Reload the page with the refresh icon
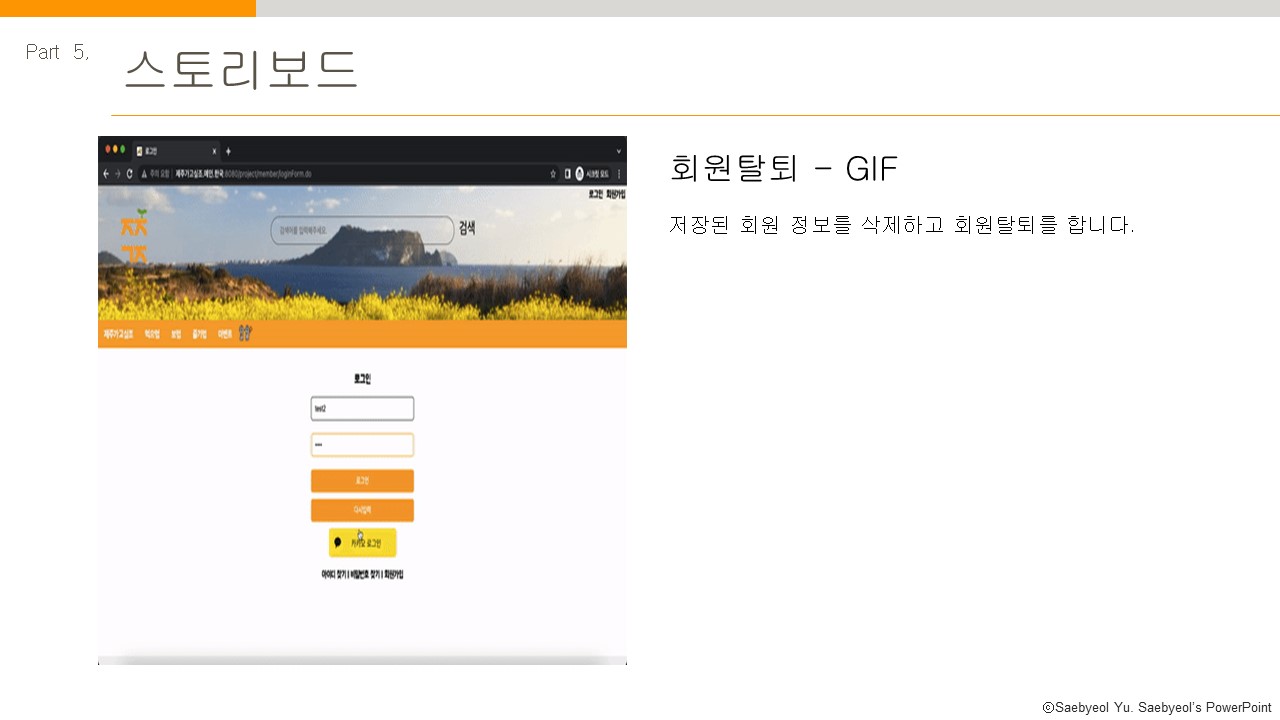Screen dimensions: 1280x720 click(x=130, y=174)
